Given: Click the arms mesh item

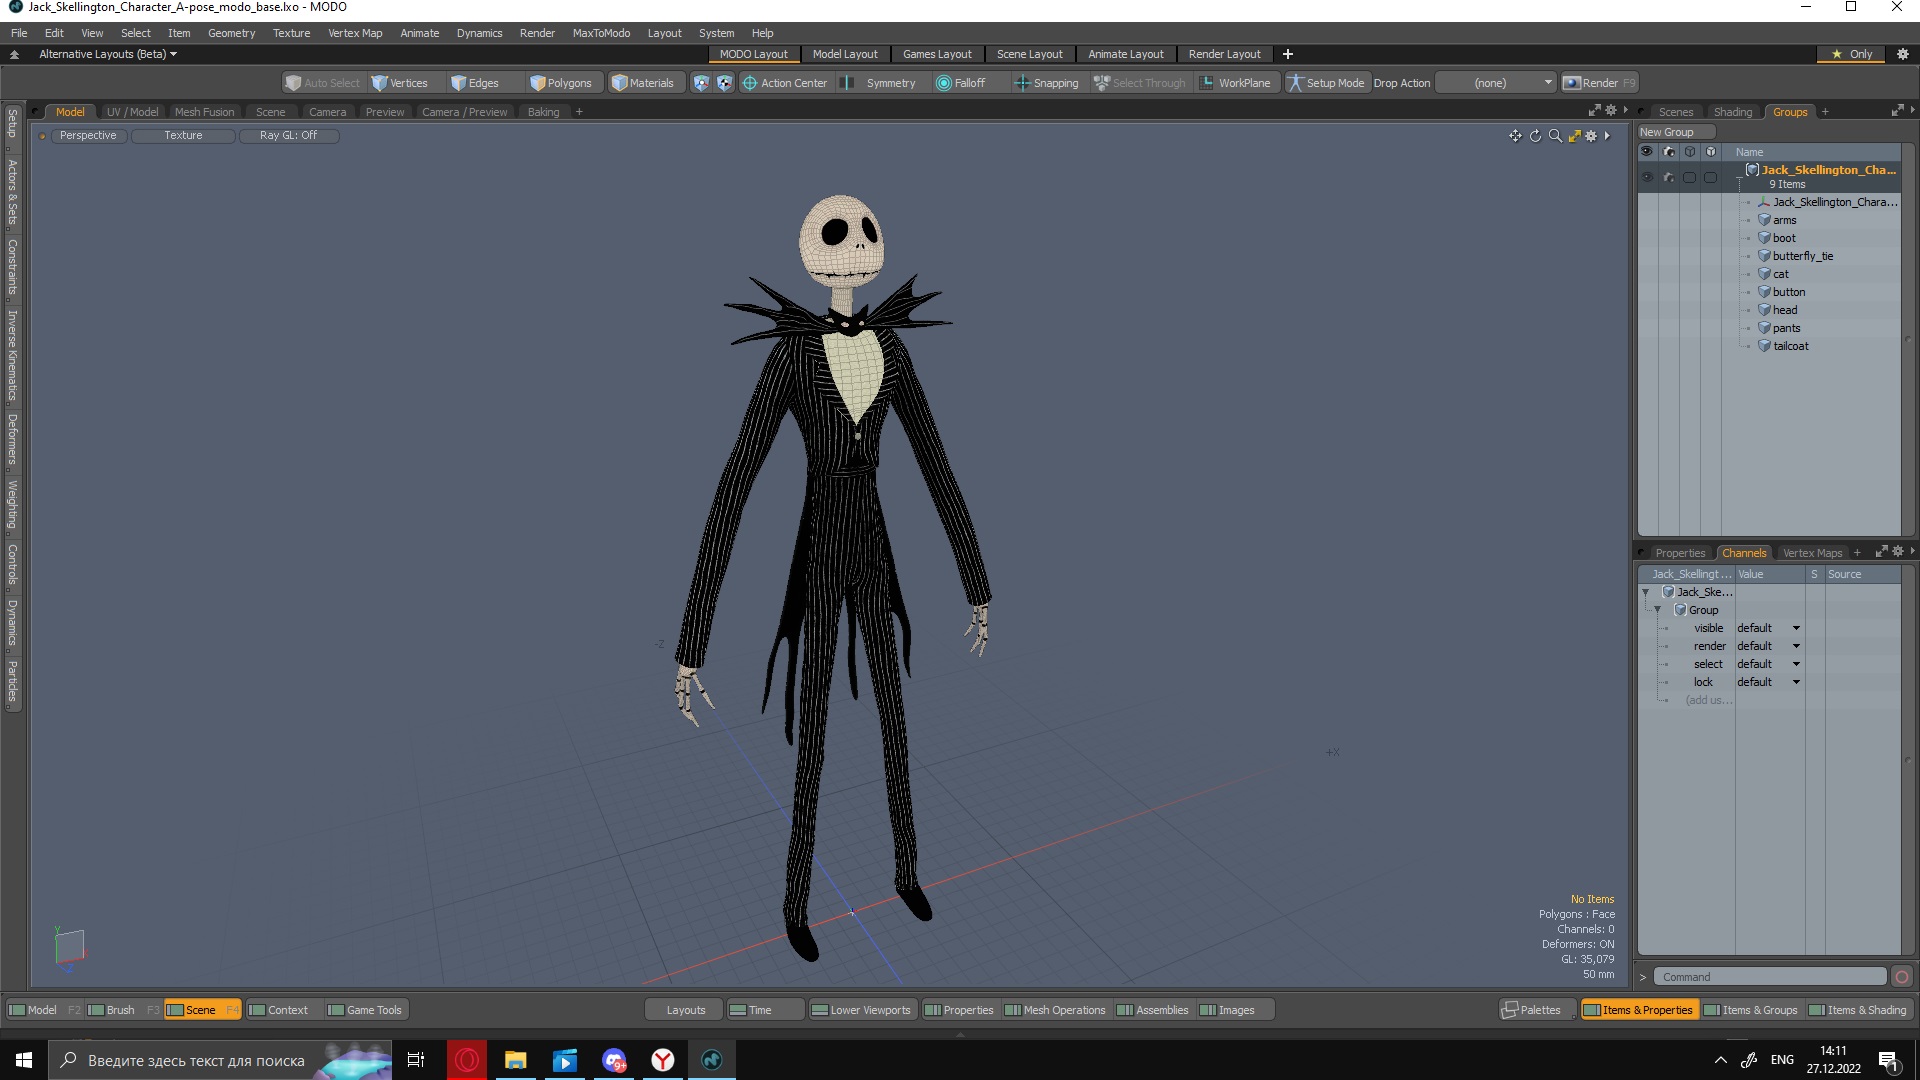Looking at the screenshot, I should (1784, 220).
